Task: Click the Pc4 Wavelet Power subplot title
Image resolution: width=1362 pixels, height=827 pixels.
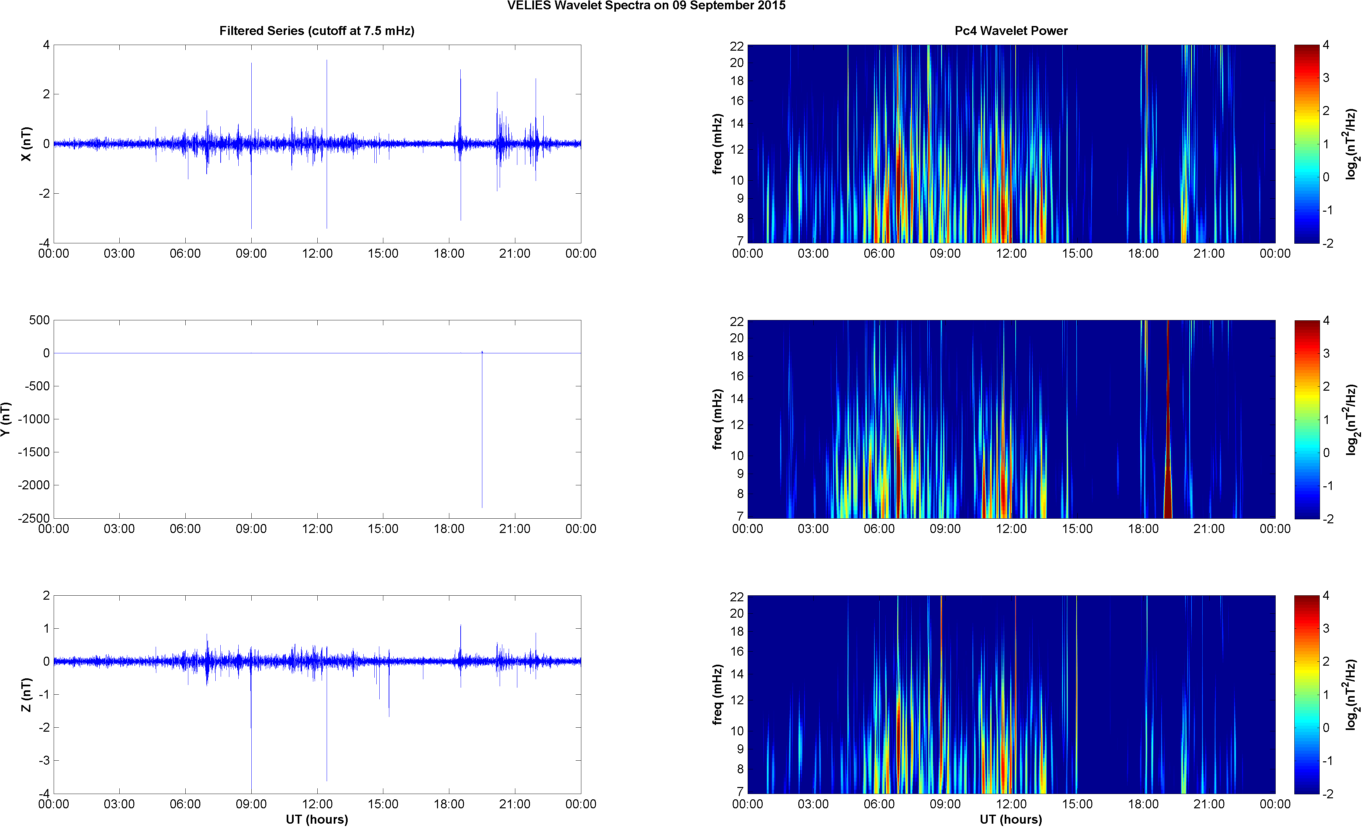Action: (x=1011, y=31)
